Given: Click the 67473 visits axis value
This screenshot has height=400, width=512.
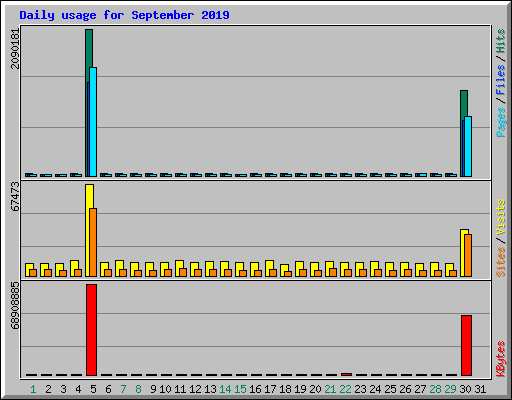Looking at the screenshot, I should (15, 197).
